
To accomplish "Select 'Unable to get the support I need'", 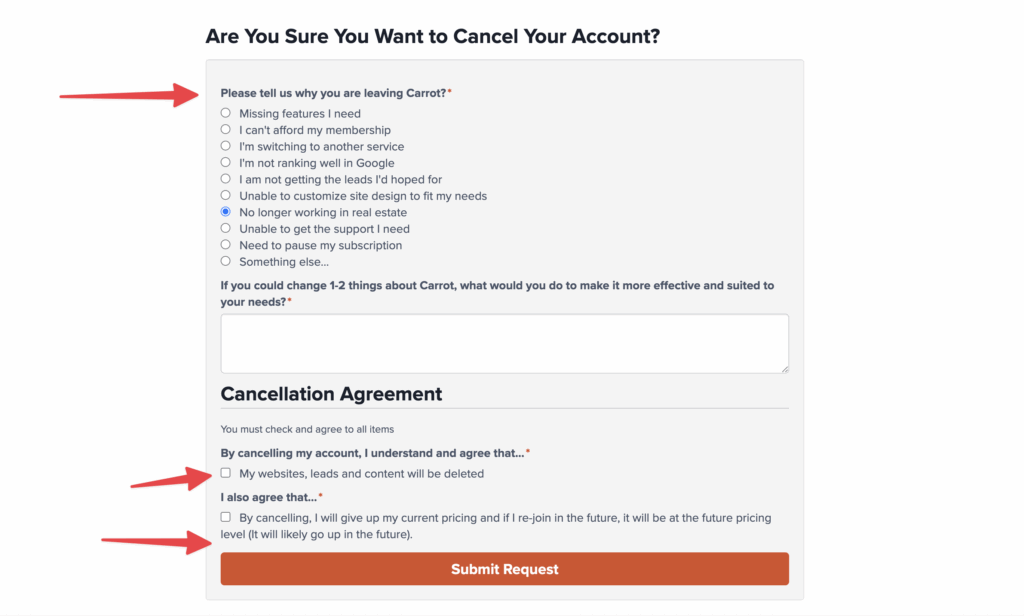I will (x=226, y=228).
